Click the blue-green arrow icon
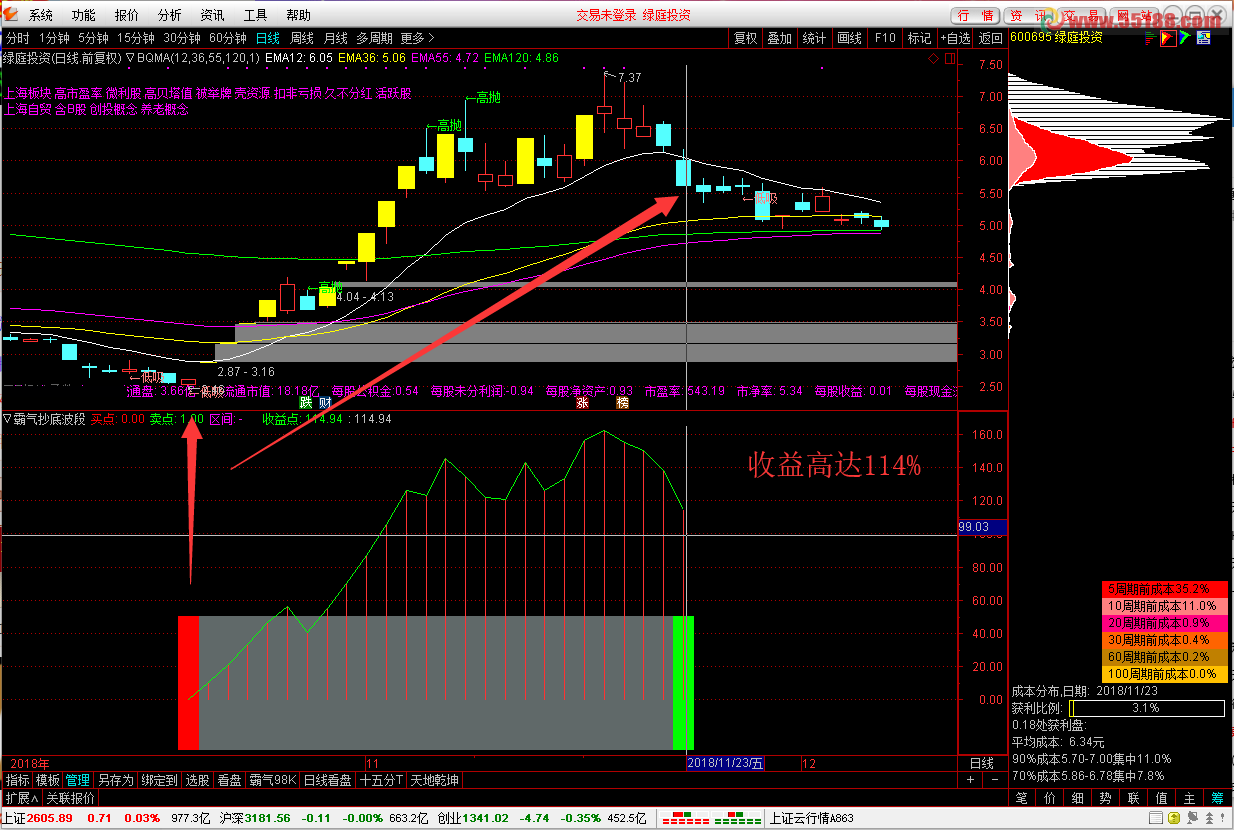This screenshot has width=1234, height=830. point(1184,38)
